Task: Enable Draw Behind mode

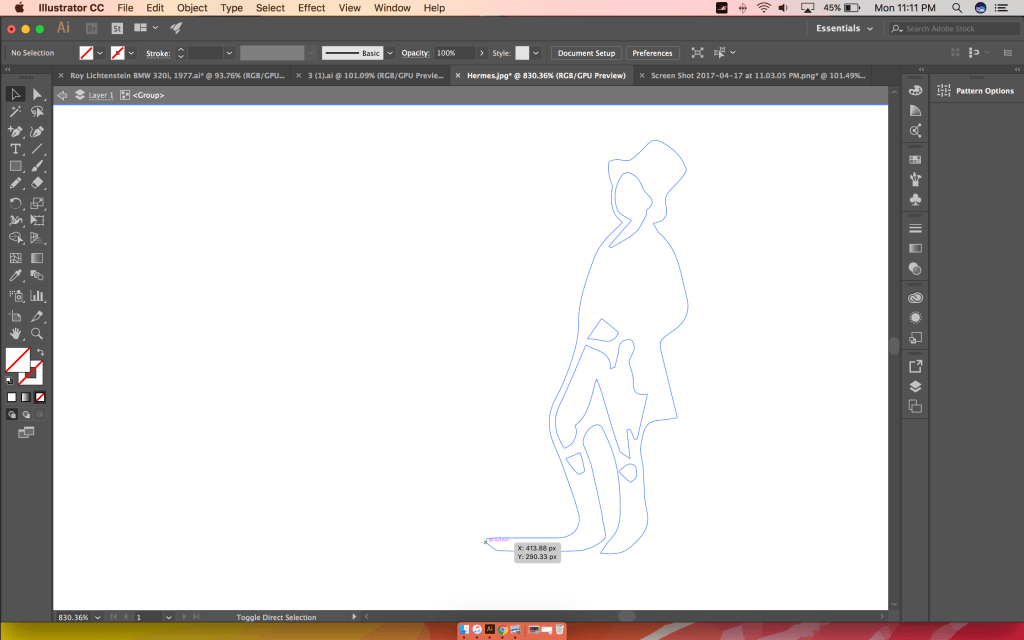Action: pos(26,414)
